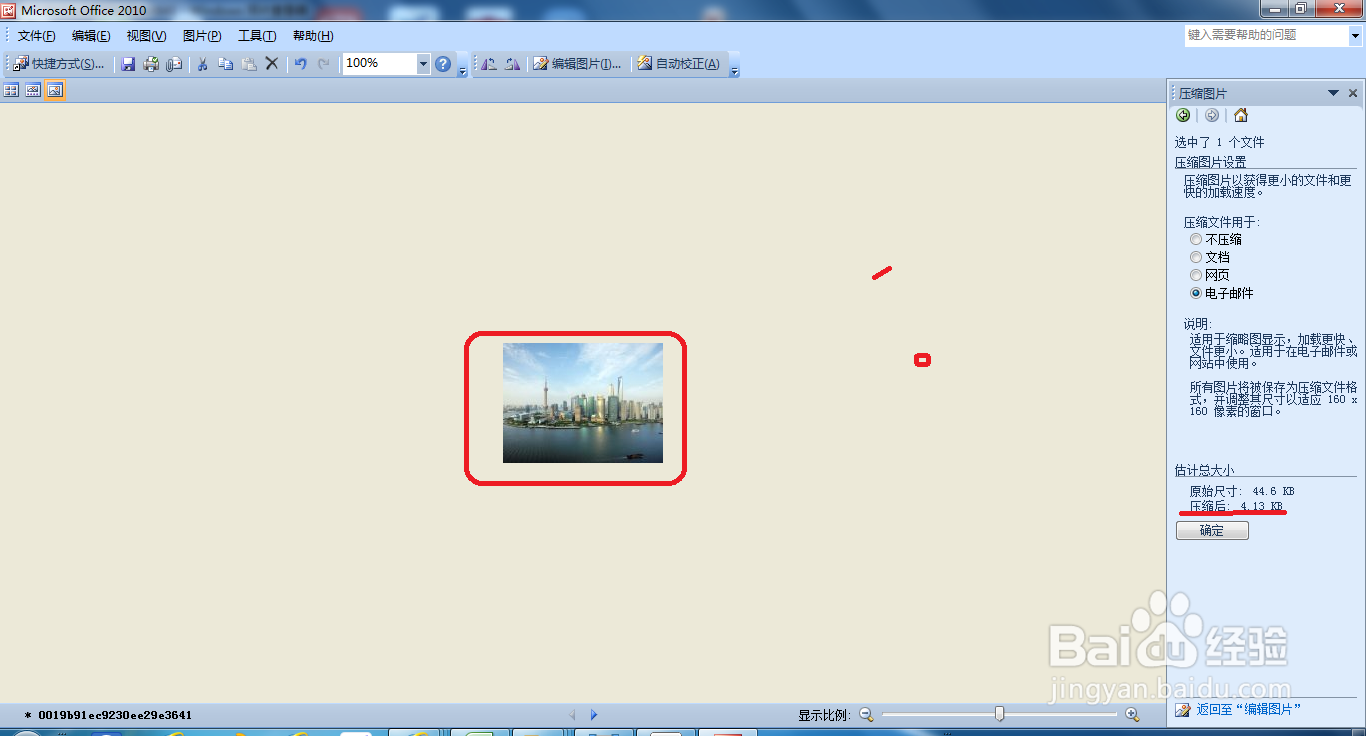1366x736 pixels.
Task: Switch to thumbnail view
Action: click(x=11, y=90)
